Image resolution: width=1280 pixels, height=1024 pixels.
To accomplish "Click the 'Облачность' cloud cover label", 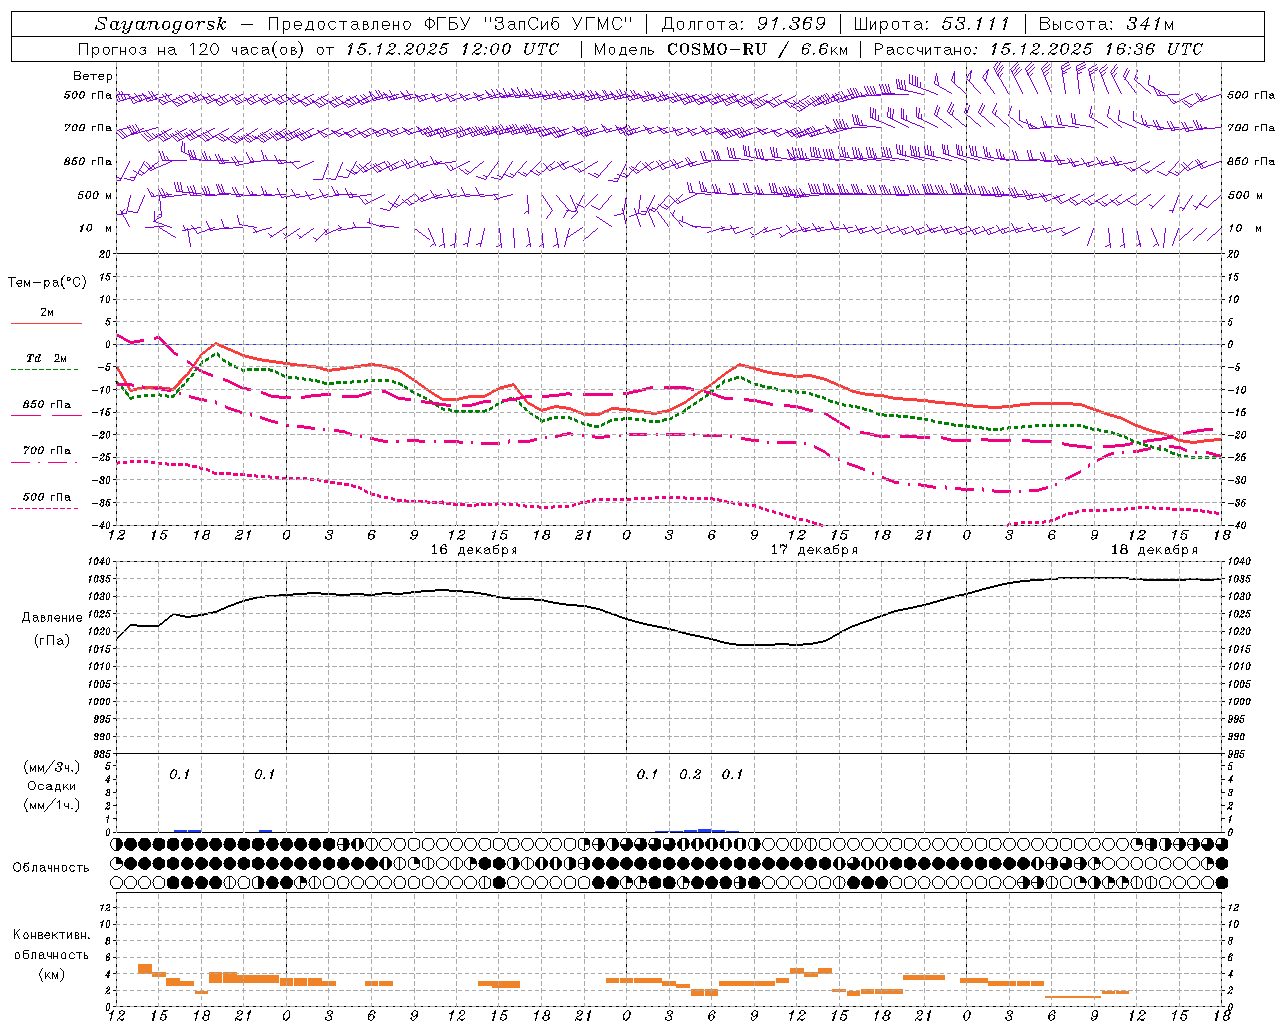I will [51, 867].
